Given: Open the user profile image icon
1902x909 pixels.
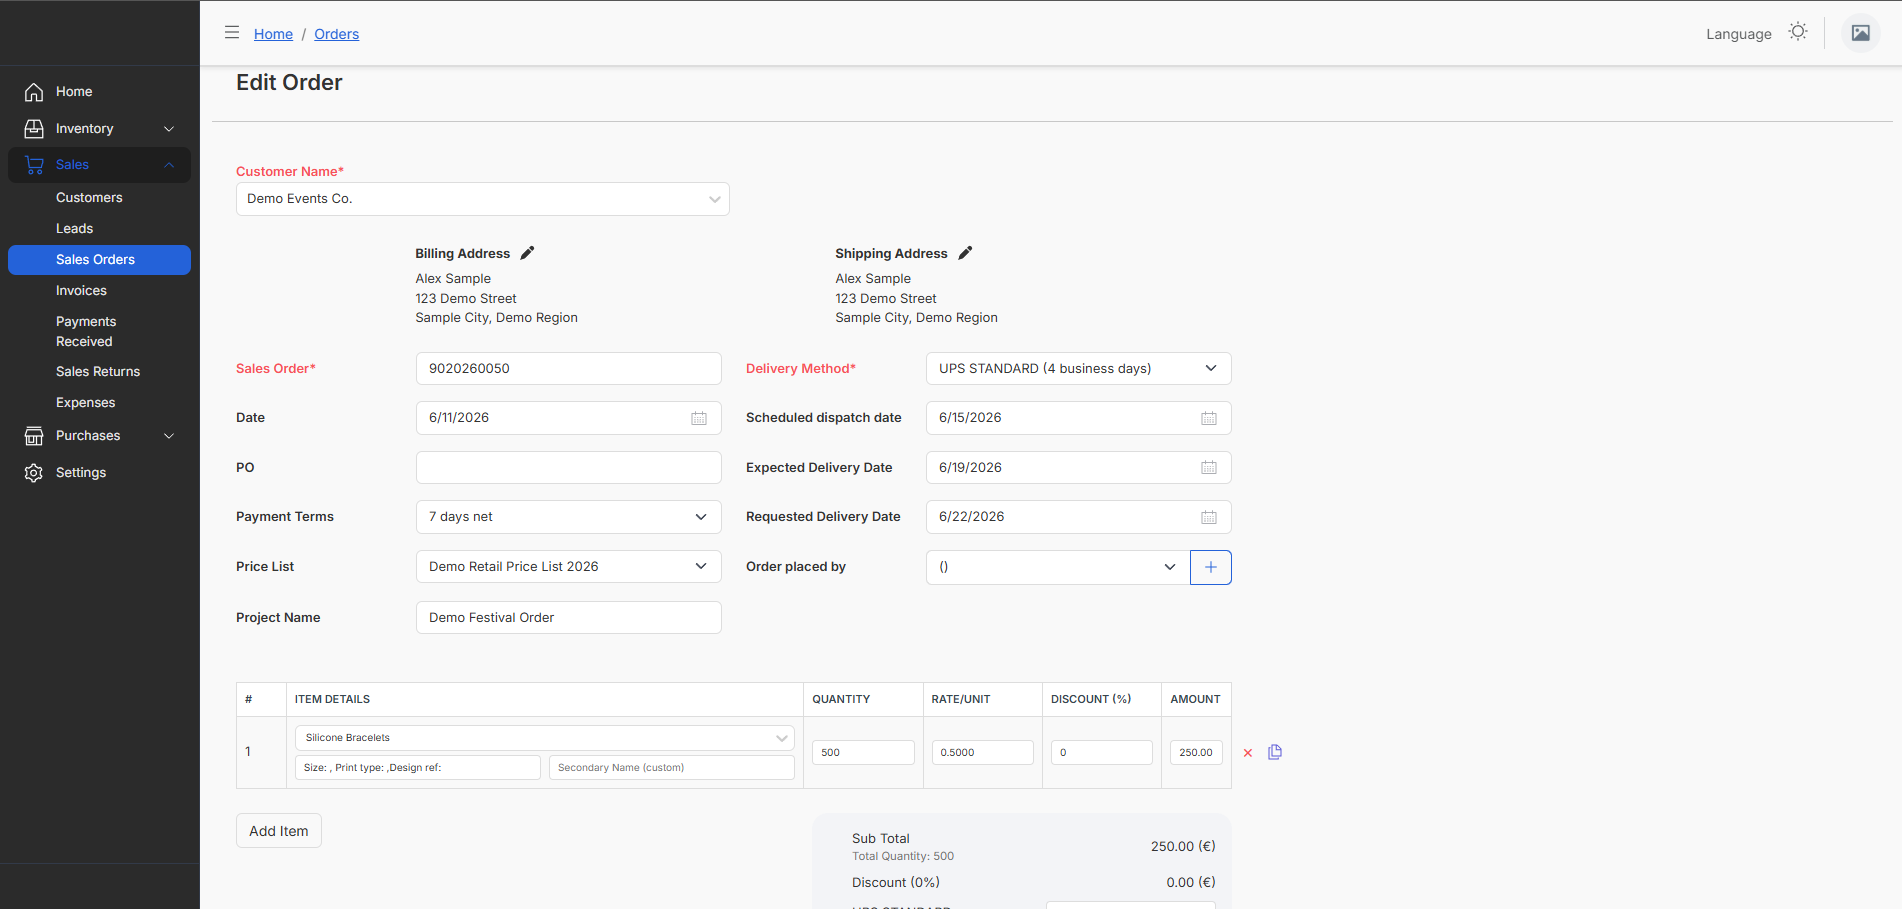Looking at the screenshot, I should [x=1861, y=33].
